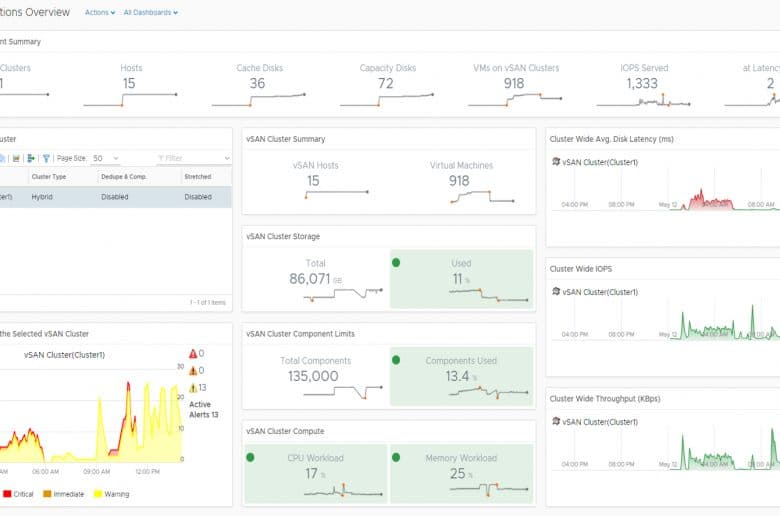Click the vSAN Cluster Compute widget title

click(285, 431)
